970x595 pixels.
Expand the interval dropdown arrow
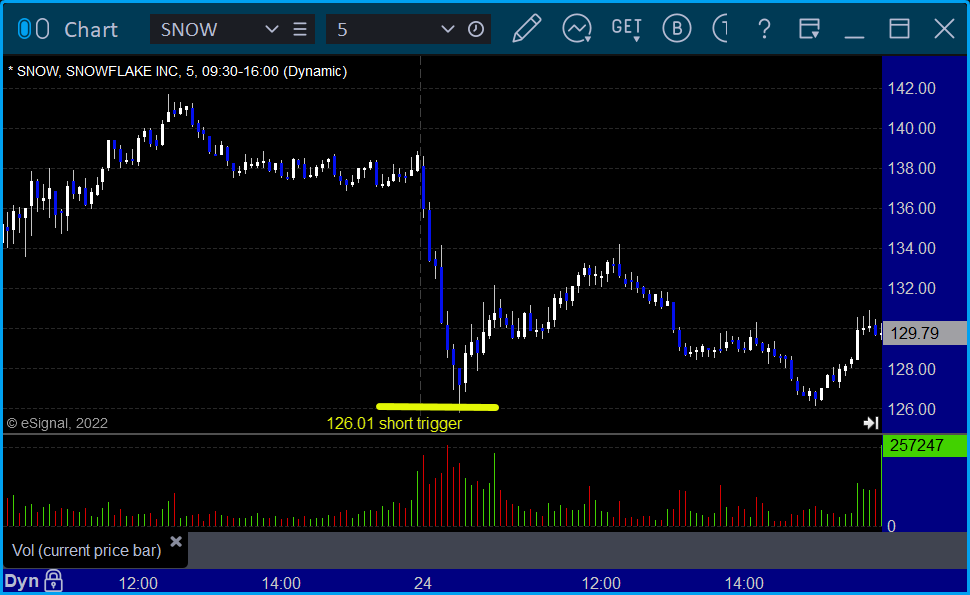click(448, 29)
